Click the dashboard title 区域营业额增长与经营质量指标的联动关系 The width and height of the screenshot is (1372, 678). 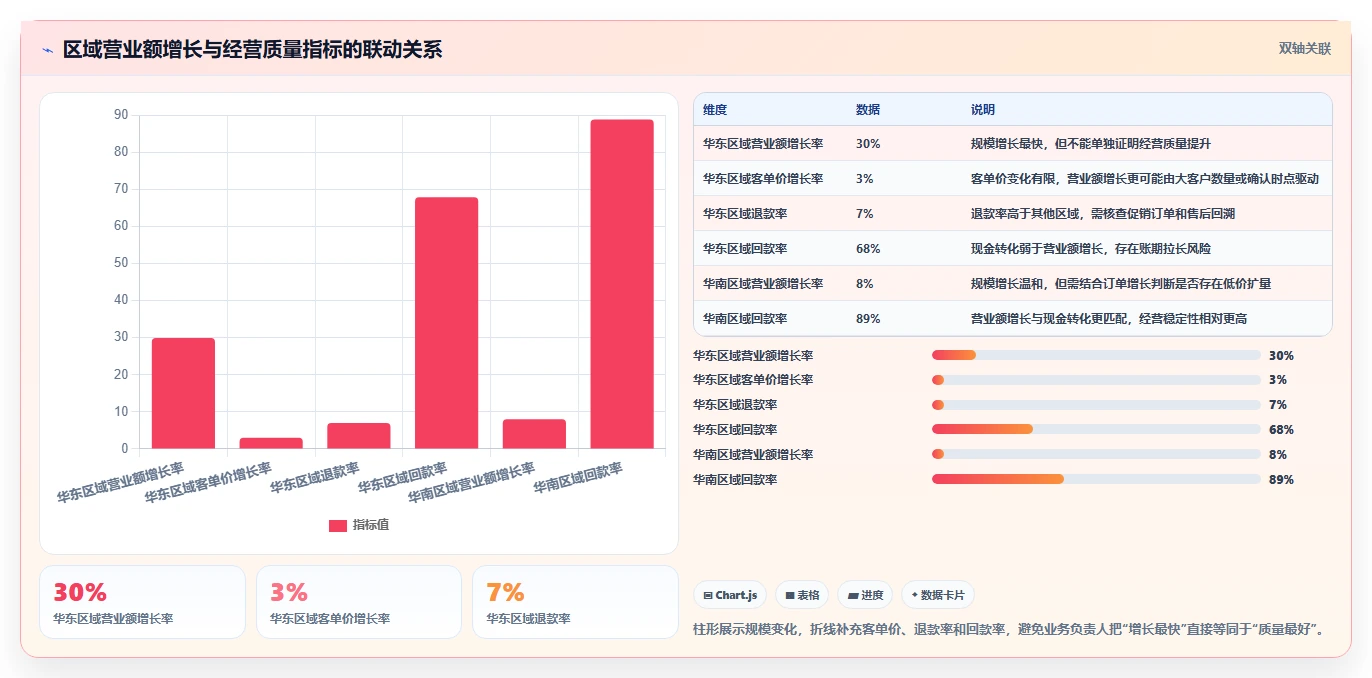252,49
